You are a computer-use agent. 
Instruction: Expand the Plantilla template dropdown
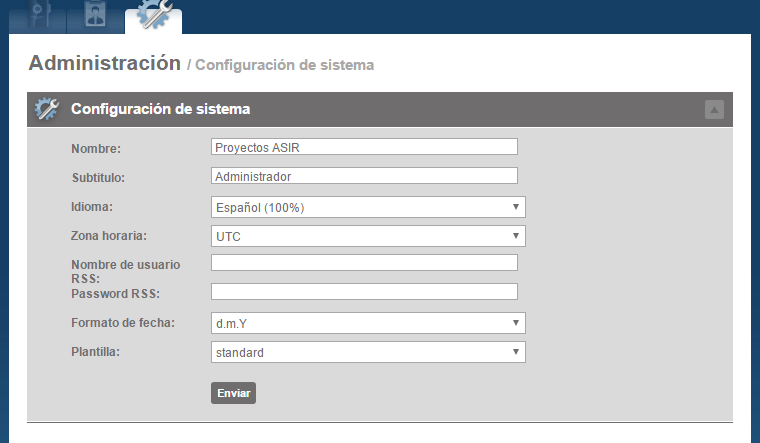[368, 353]
